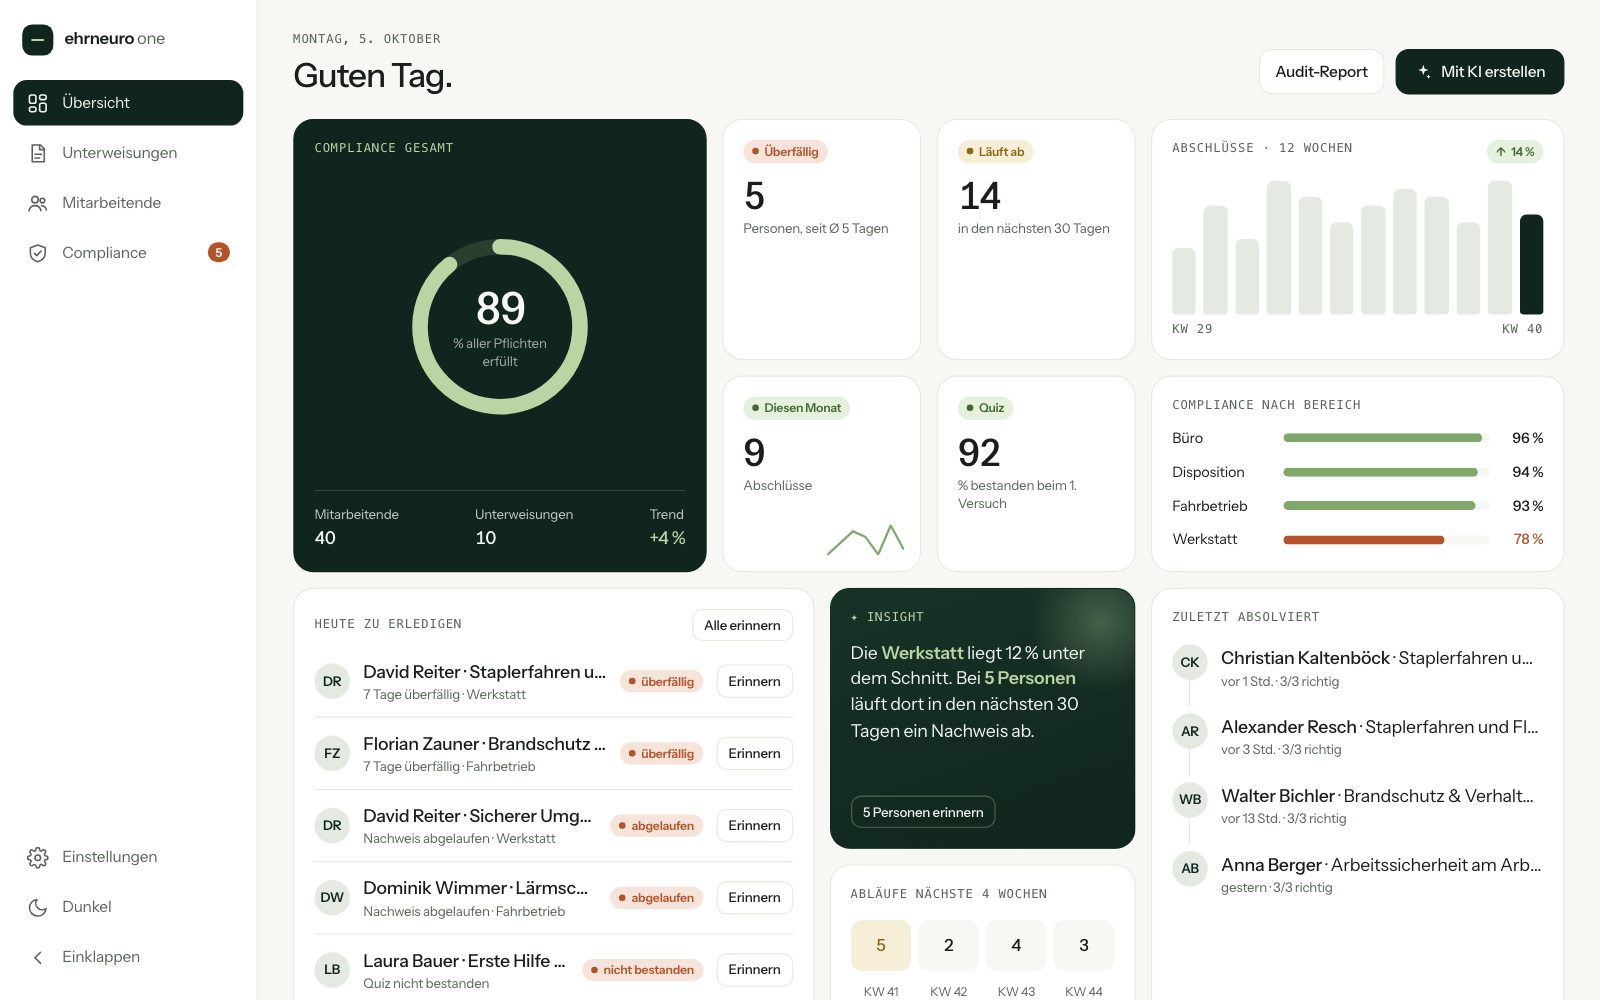Collapse the sidebar with Einklappen

coord(128,957)
